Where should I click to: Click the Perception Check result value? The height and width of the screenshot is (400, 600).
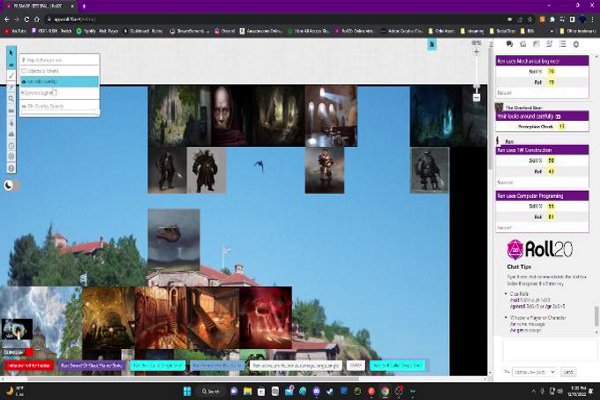(x=561, y=126)
